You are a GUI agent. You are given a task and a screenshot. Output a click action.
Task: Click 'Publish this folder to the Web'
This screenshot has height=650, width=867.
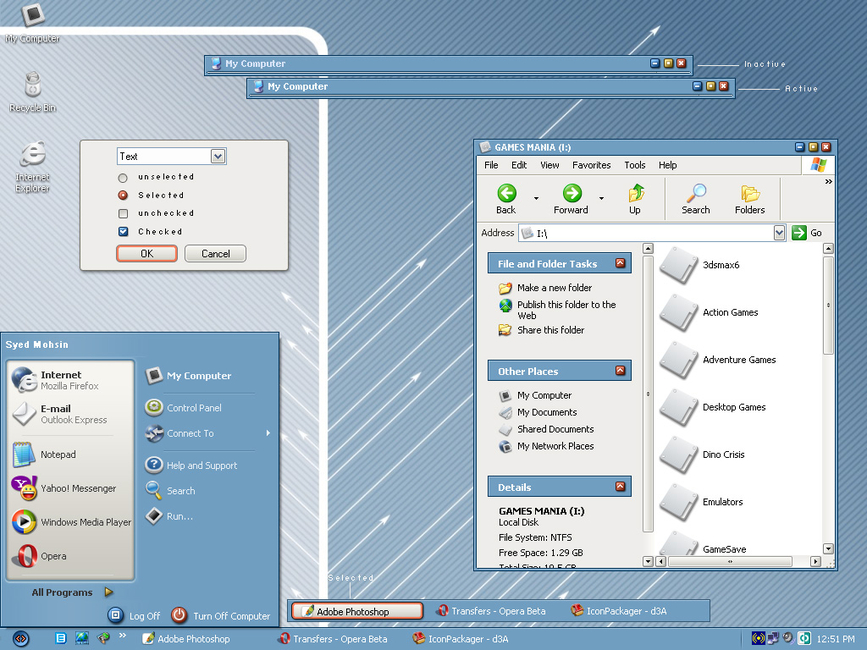[566, 310]
